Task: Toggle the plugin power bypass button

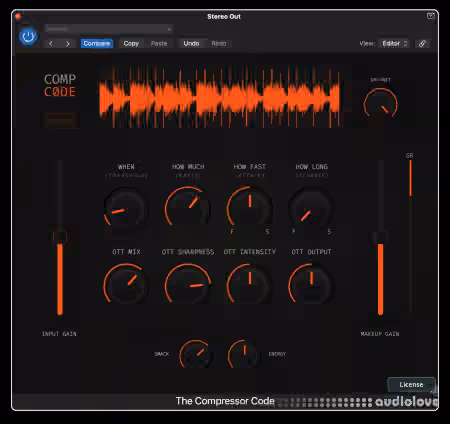Action: point(28,36)
